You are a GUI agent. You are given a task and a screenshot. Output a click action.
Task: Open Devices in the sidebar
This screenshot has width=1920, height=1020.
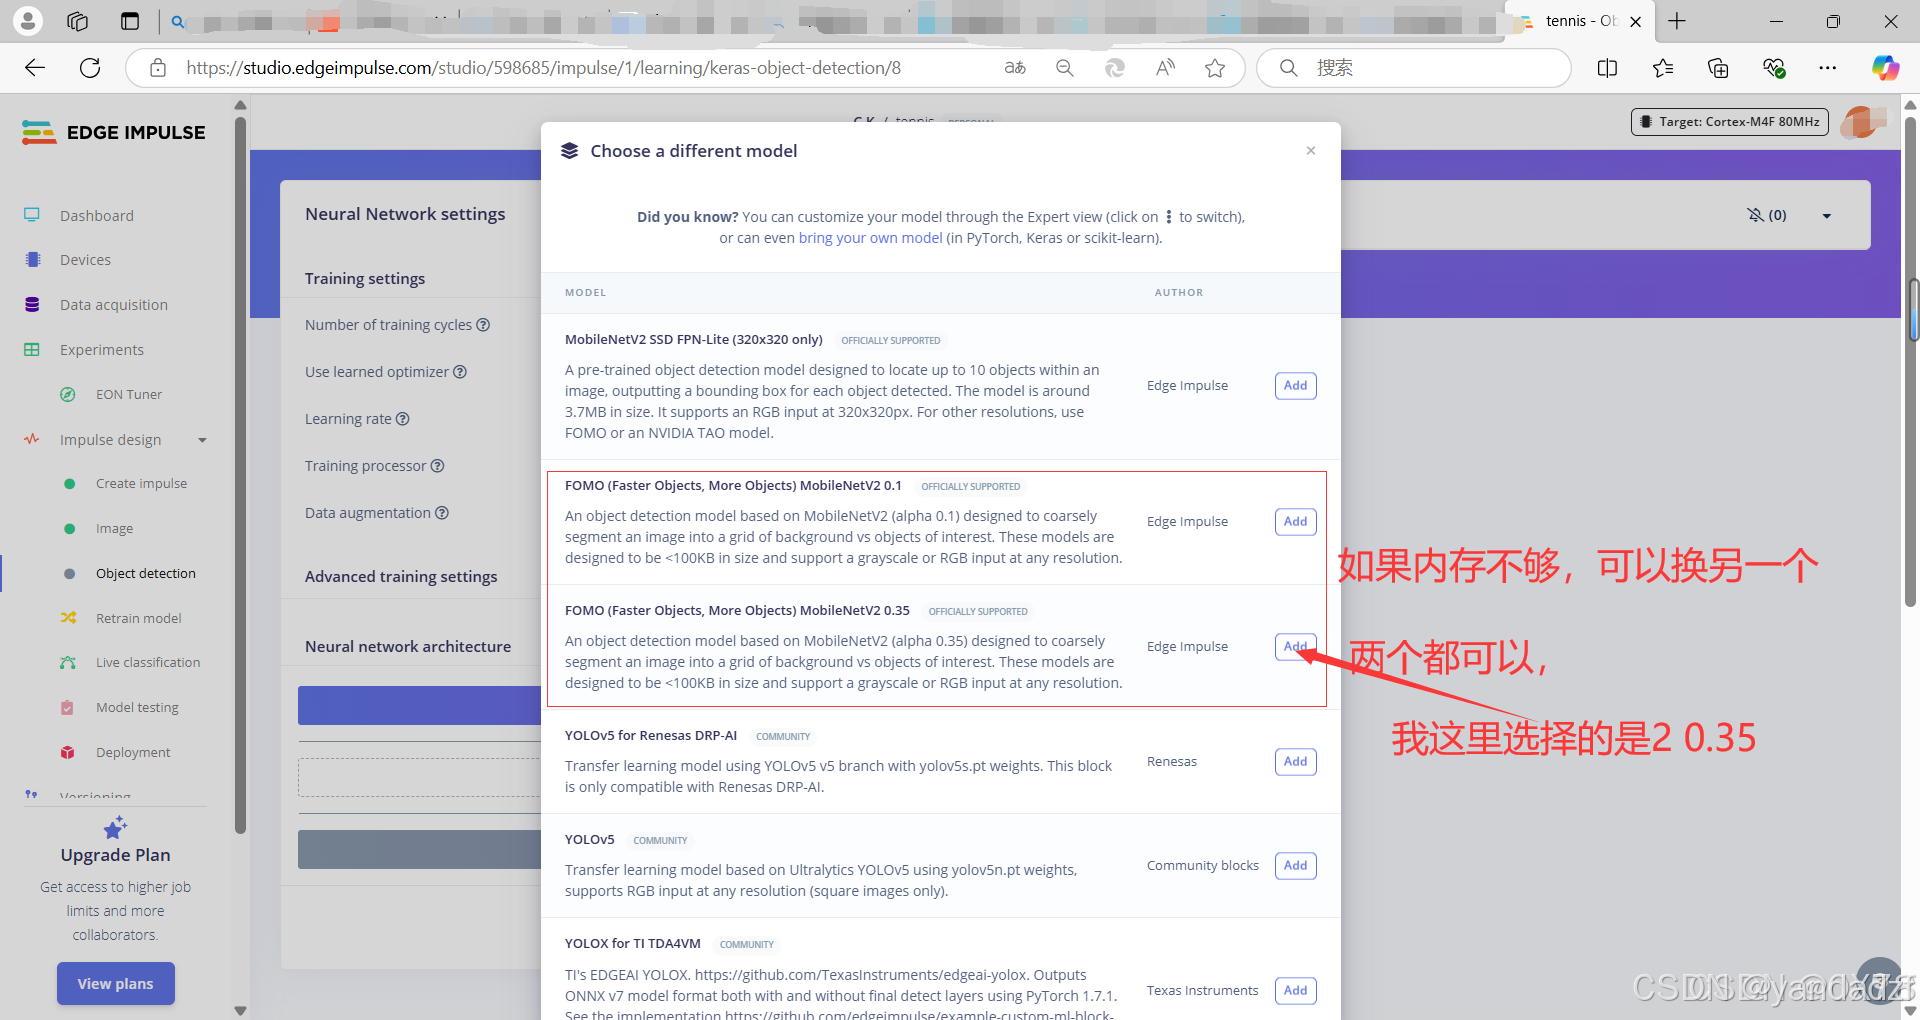click(85, 260)
